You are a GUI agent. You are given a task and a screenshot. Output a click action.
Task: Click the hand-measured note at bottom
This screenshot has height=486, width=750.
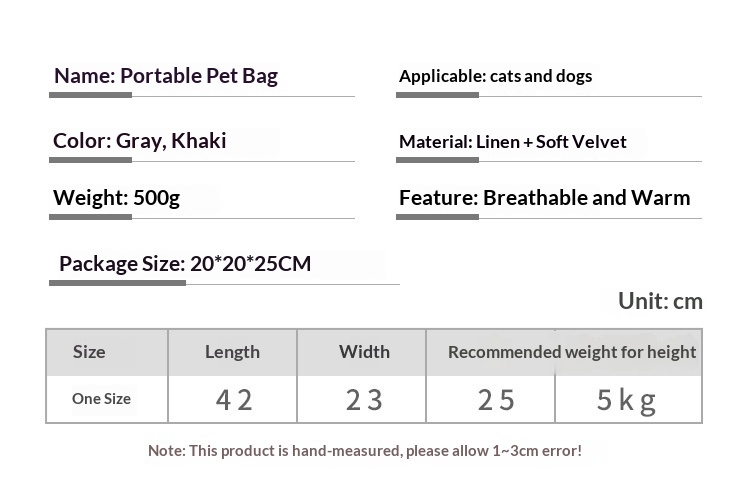[x=365, y=451]
